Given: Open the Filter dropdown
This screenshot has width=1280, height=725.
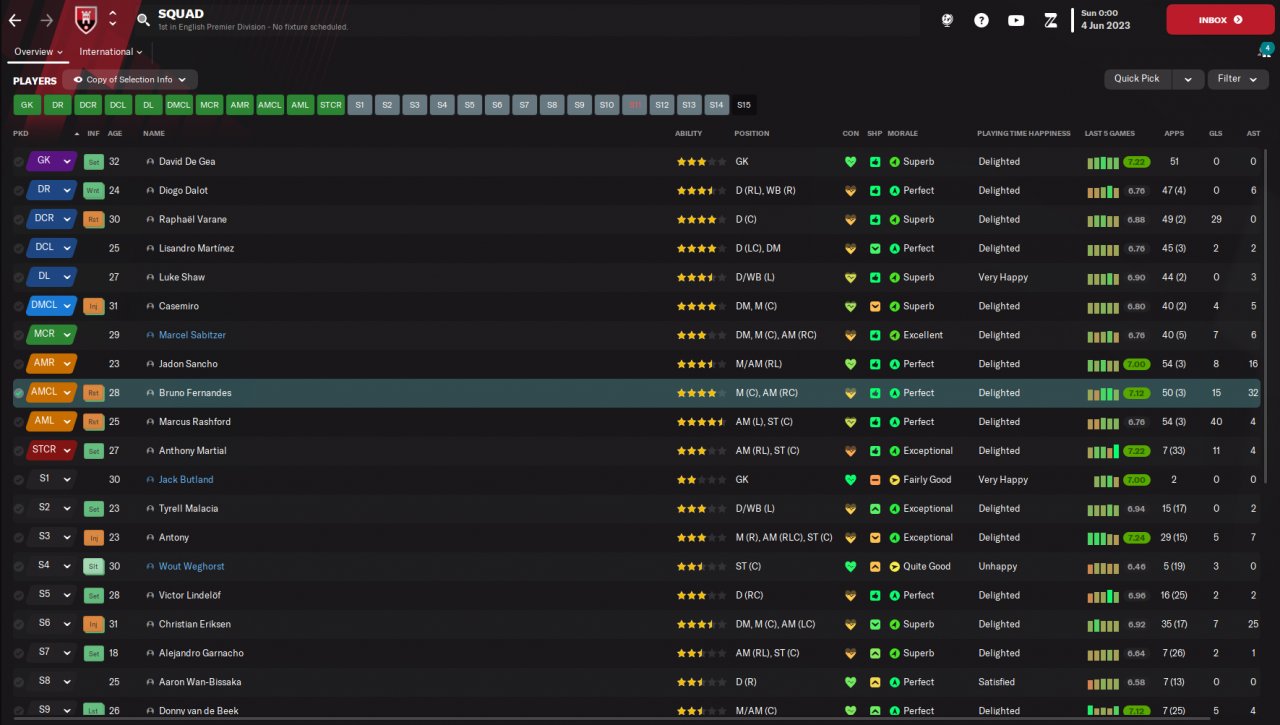Looking at the screenshot, I should 1238,79.
